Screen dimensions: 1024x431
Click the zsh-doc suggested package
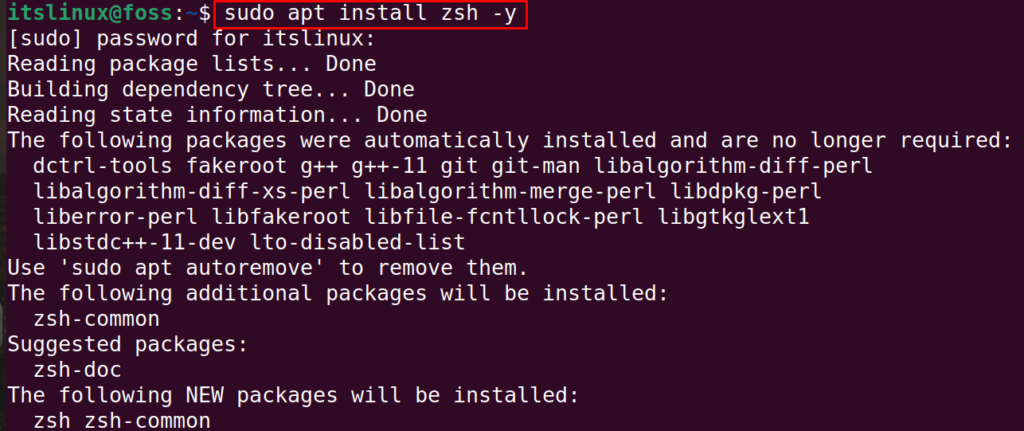77,370
